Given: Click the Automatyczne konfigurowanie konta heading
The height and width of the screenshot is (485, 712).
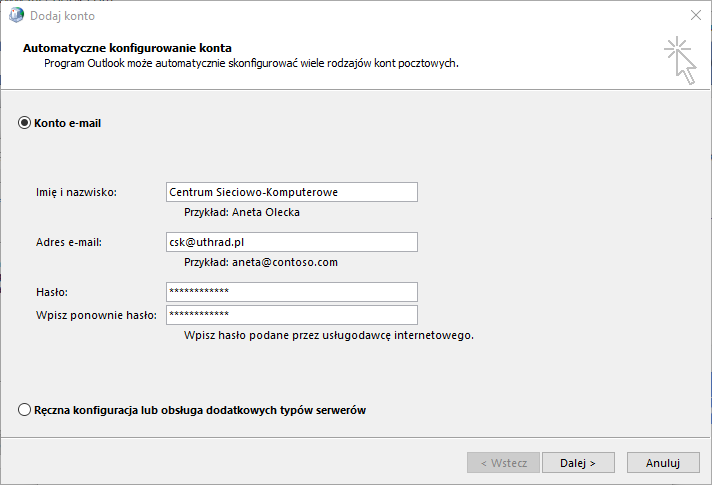Looking at the screenshot, I should [x=127, y=48].
